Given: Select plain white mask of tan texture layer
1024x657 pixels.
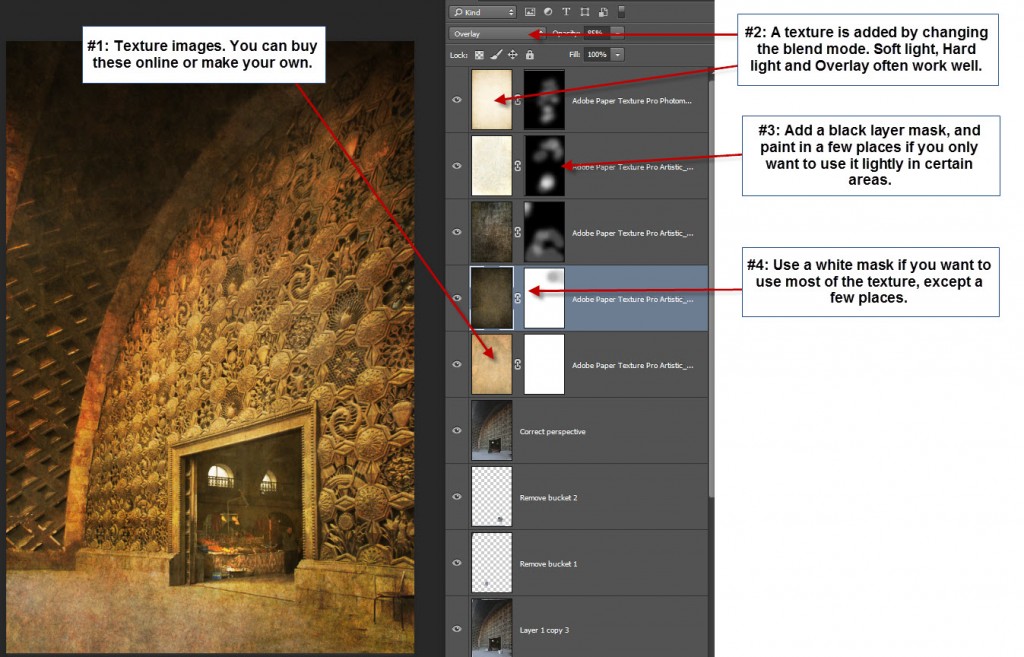Looking at the screenshot, I should 545,364.
